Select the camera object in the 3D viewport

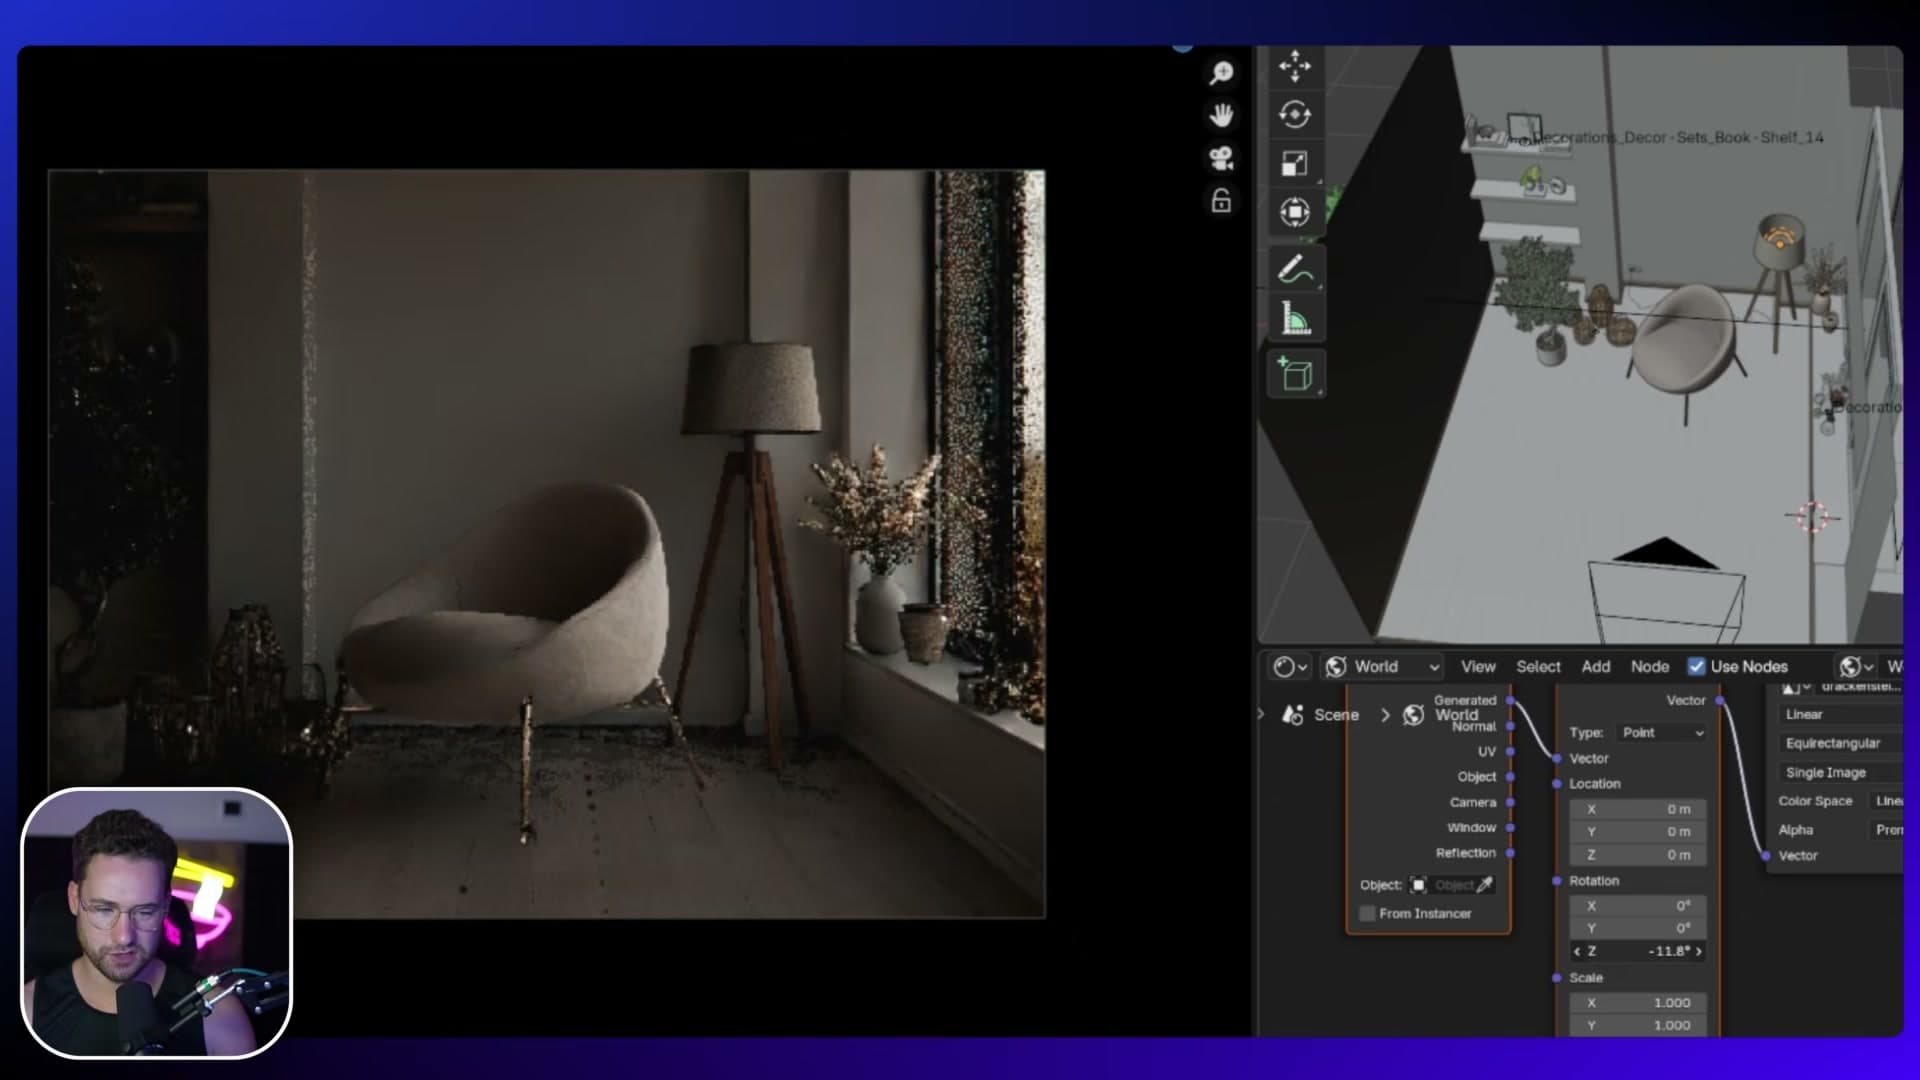[1667, 590]
